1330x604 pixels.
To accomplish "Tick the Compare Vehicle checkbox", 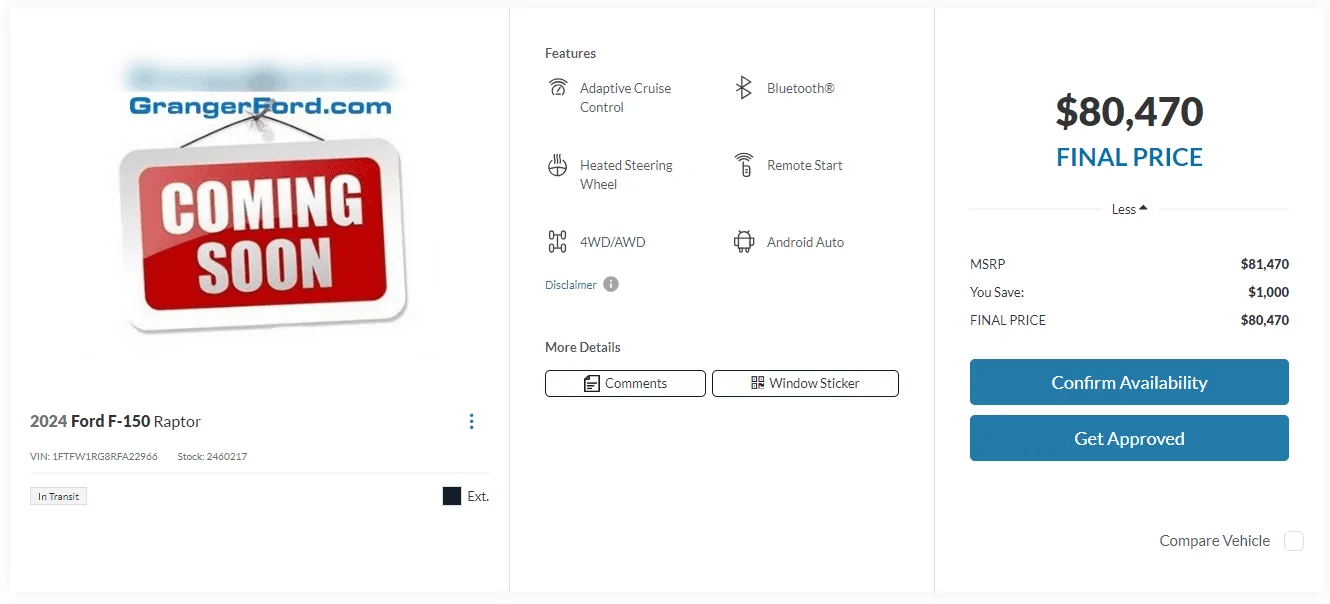I will coord(1294,541).
